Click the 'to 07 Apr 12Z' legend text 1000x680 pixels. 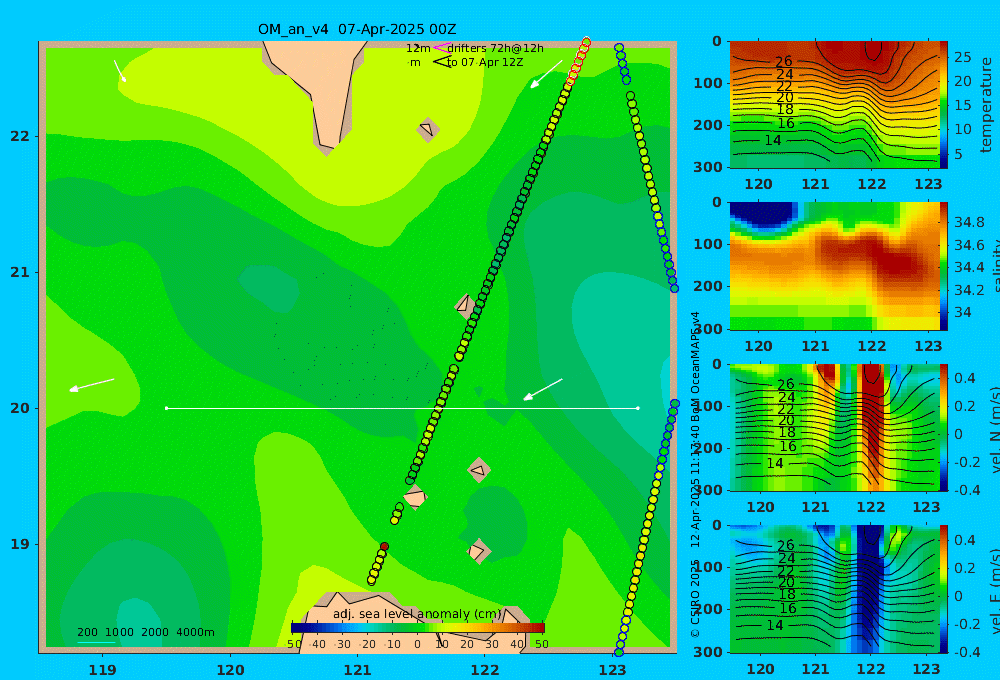[x=485, y=63]
